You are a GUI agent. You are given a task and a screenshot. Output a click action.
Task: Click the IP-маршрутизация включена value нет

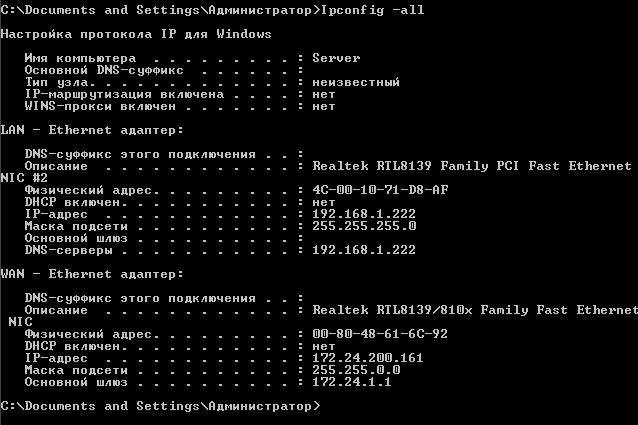tap(324, 94)
